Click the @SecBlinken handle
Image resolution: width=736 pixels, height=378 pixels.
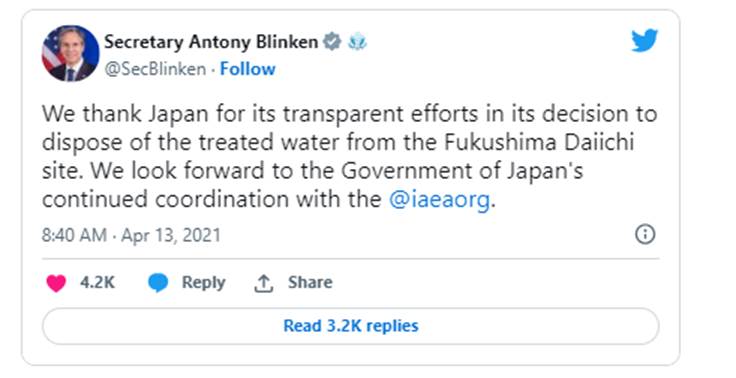(x=155, y=69)
